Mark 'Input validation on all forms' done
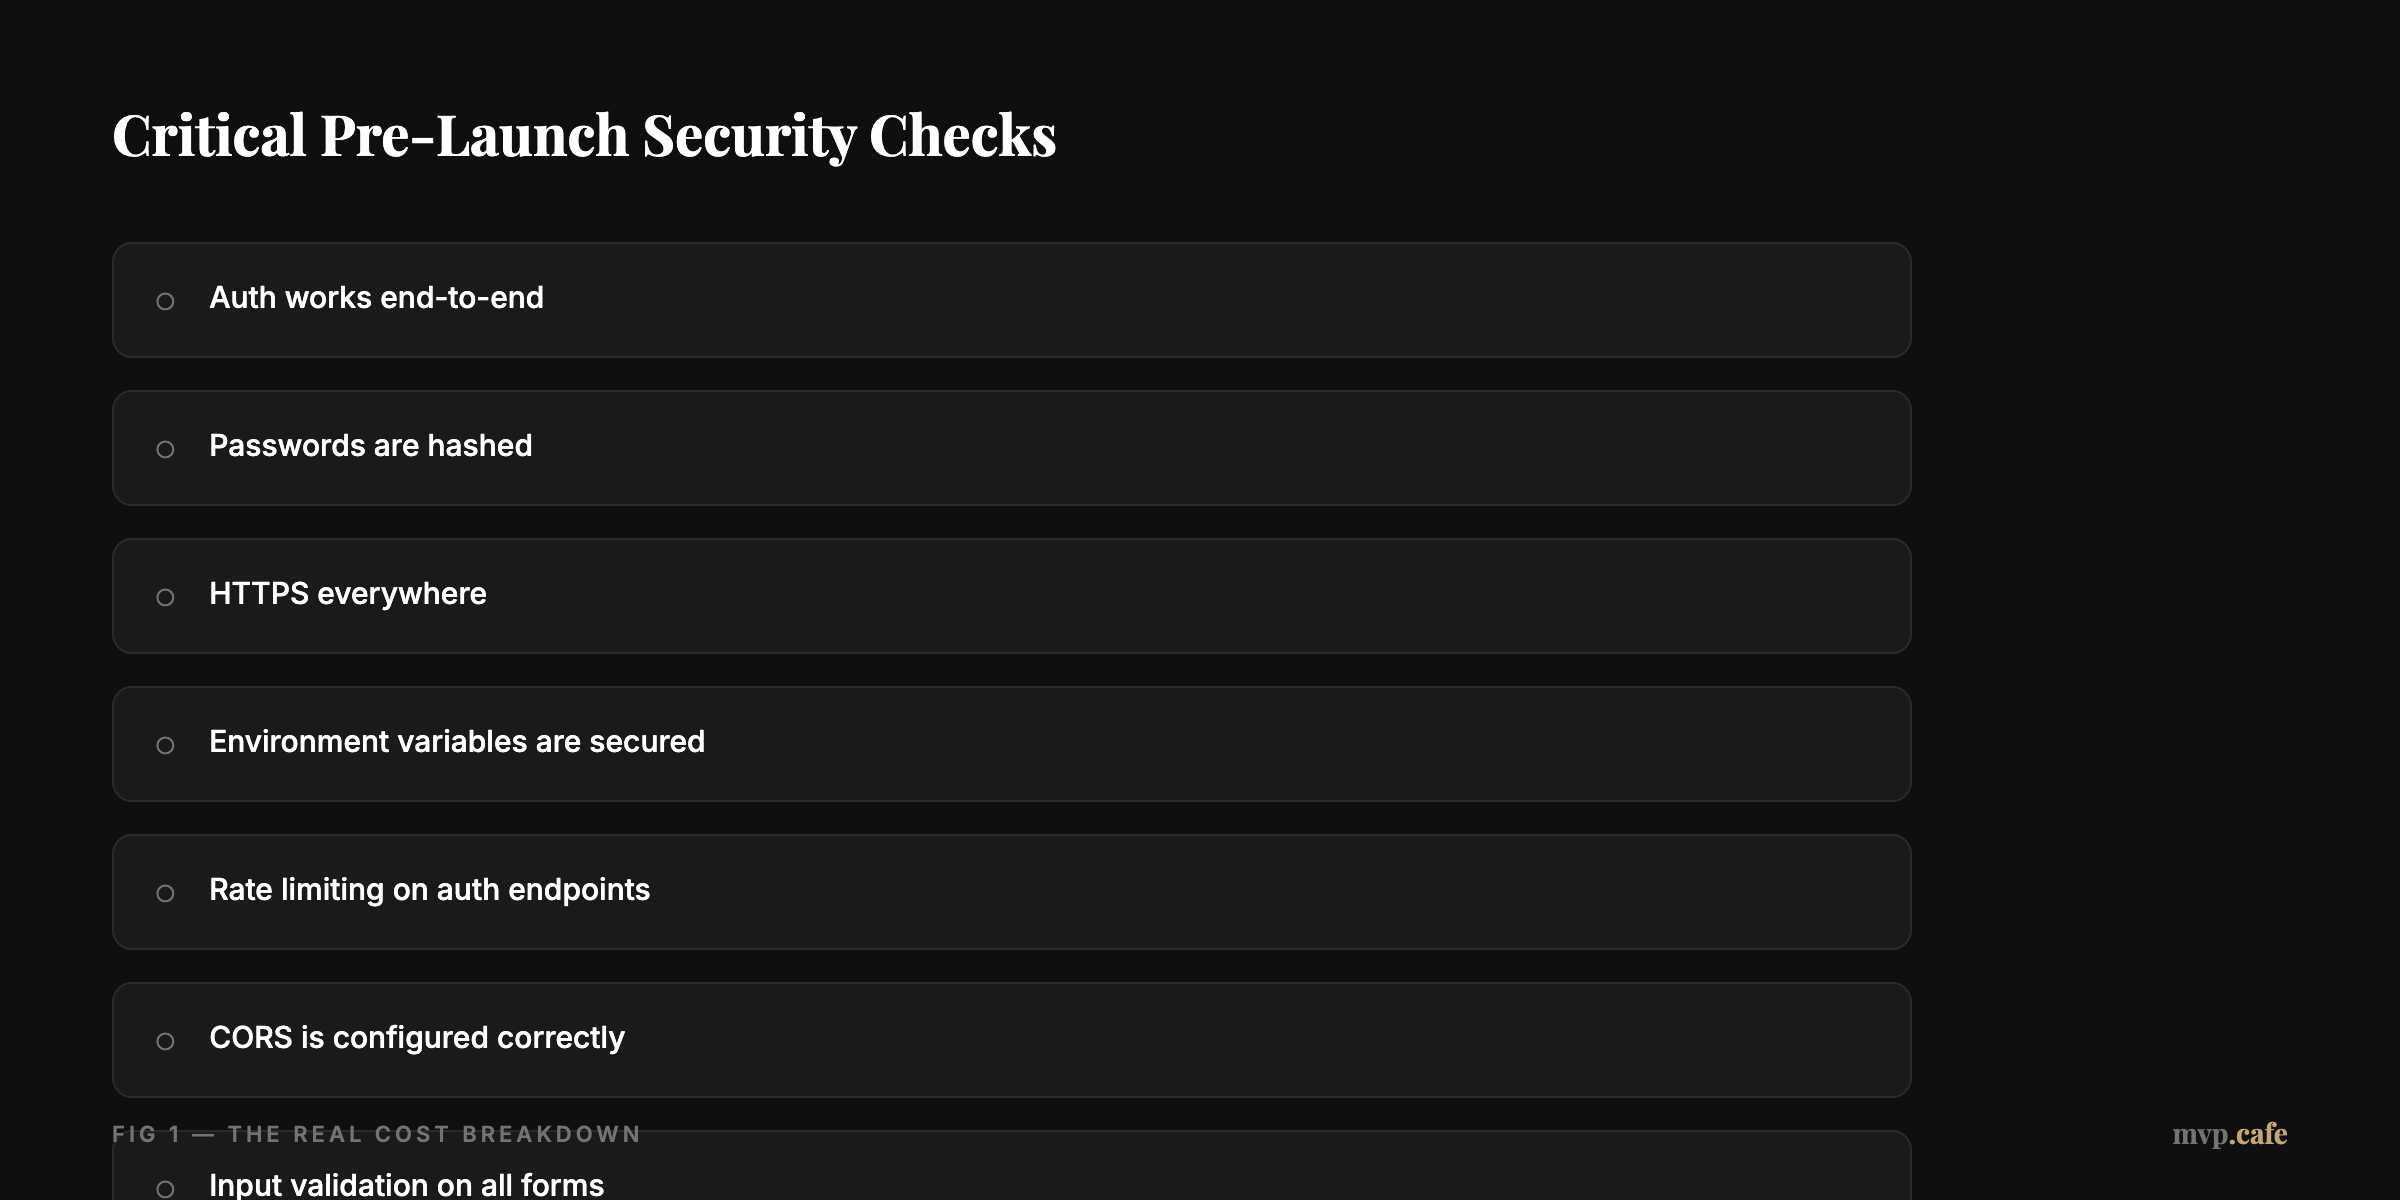This screenshot has height=1200, width=2400. [x=166, y=1186]
